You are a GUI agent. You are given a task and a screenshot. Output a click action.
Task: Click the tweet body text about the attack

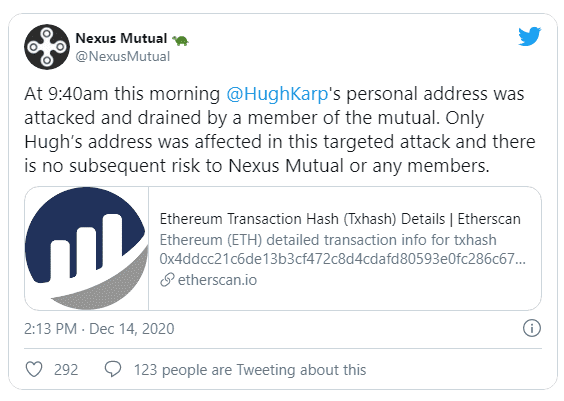click(280, 130)
